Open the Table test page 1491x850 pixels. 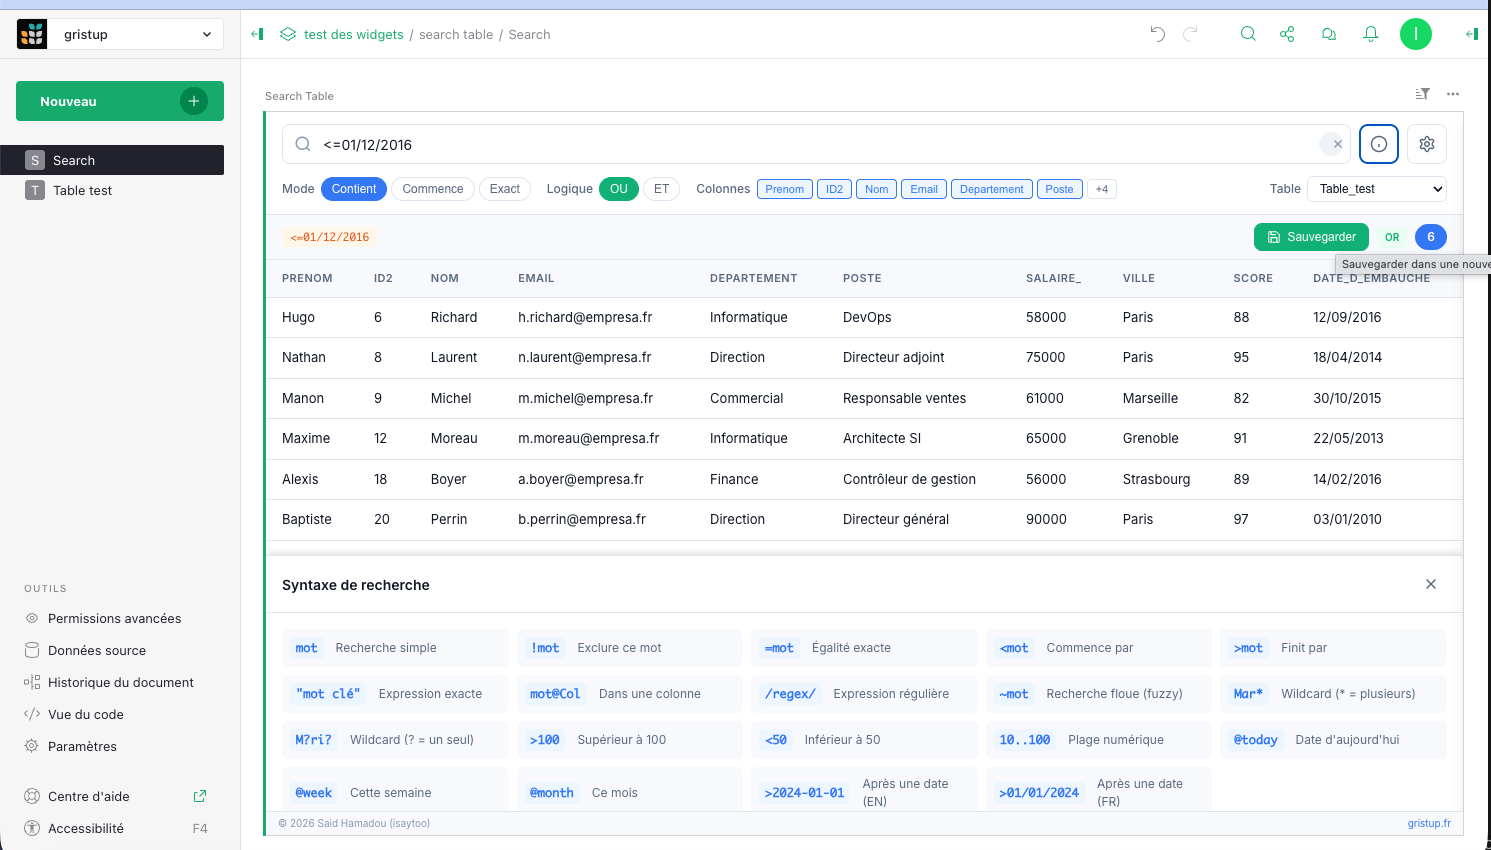pos(83,190)
